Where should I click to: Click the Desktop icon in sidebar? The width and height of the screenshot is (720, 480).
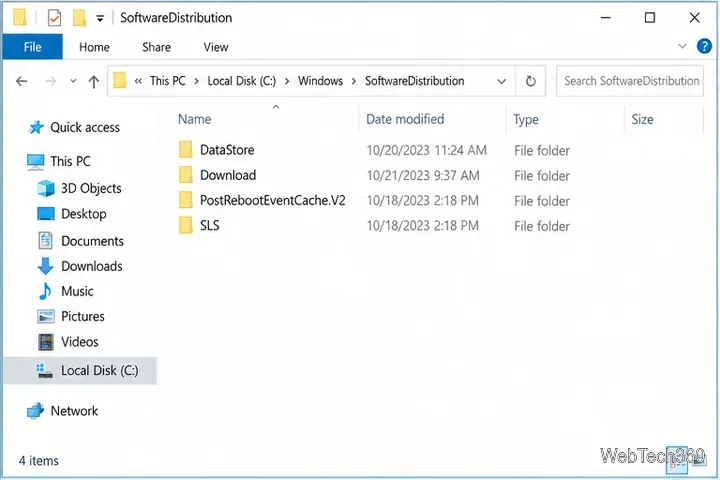pos(45,214)
